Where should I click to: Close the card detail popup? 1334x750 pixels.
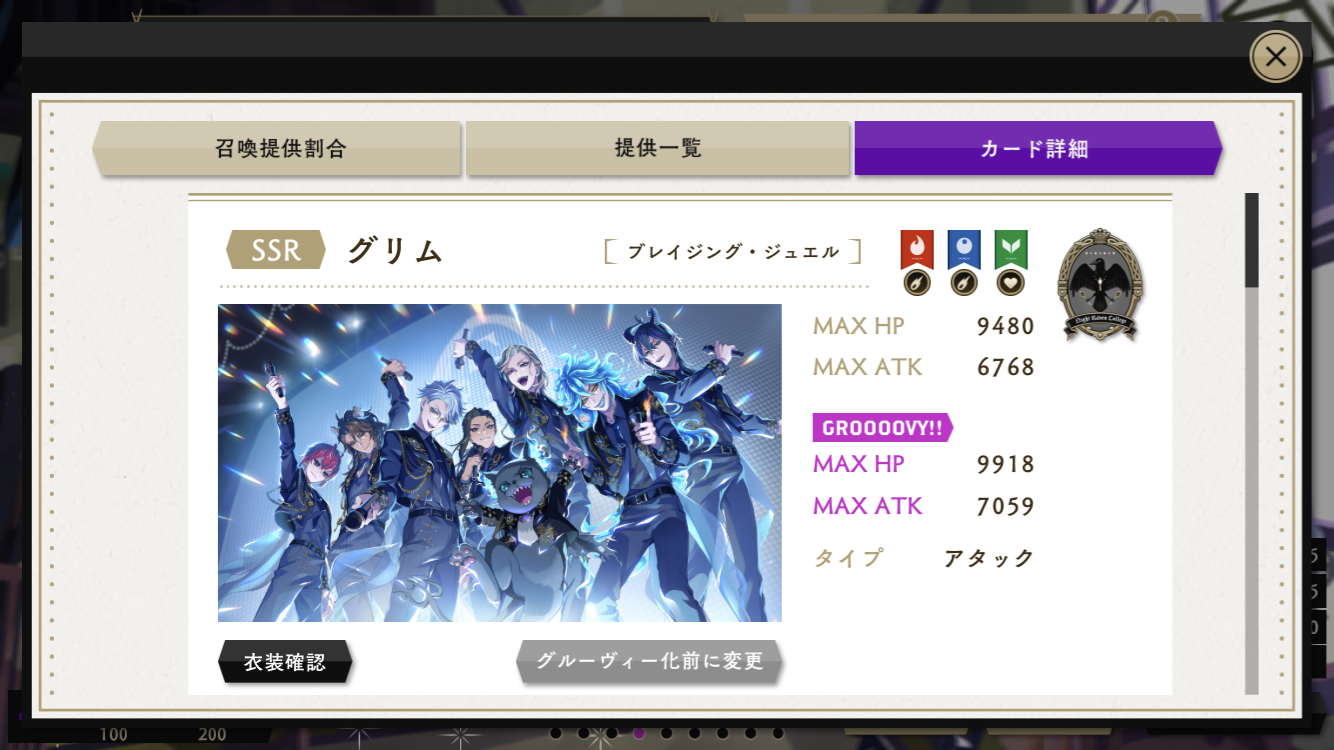(1276, 57)
